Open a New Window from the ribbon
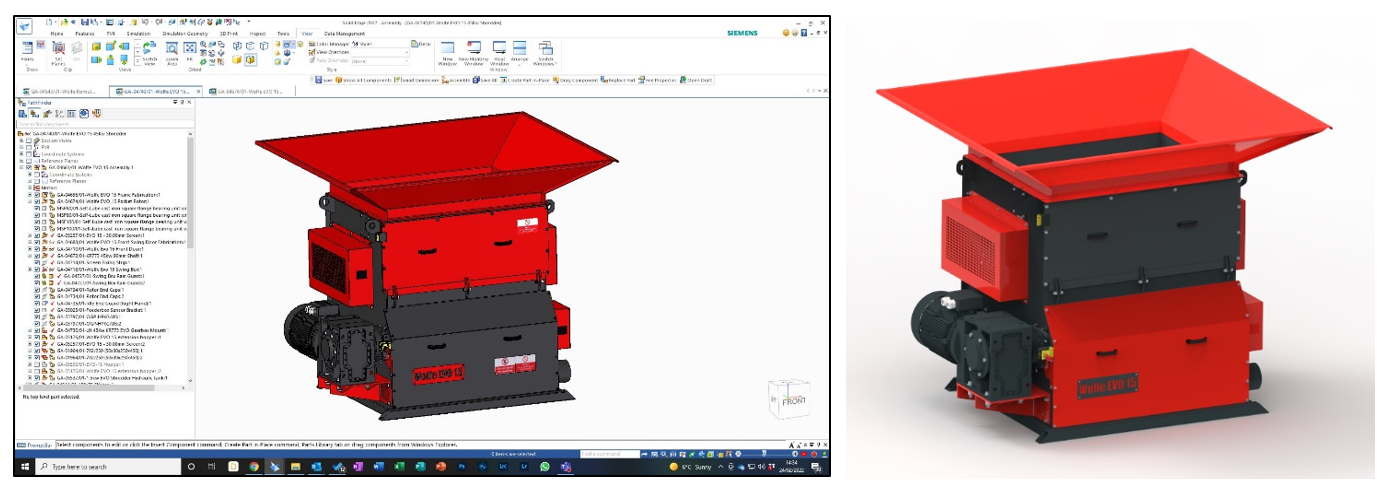The height and width of the screenshot is (488, 1396). (447, 48)
